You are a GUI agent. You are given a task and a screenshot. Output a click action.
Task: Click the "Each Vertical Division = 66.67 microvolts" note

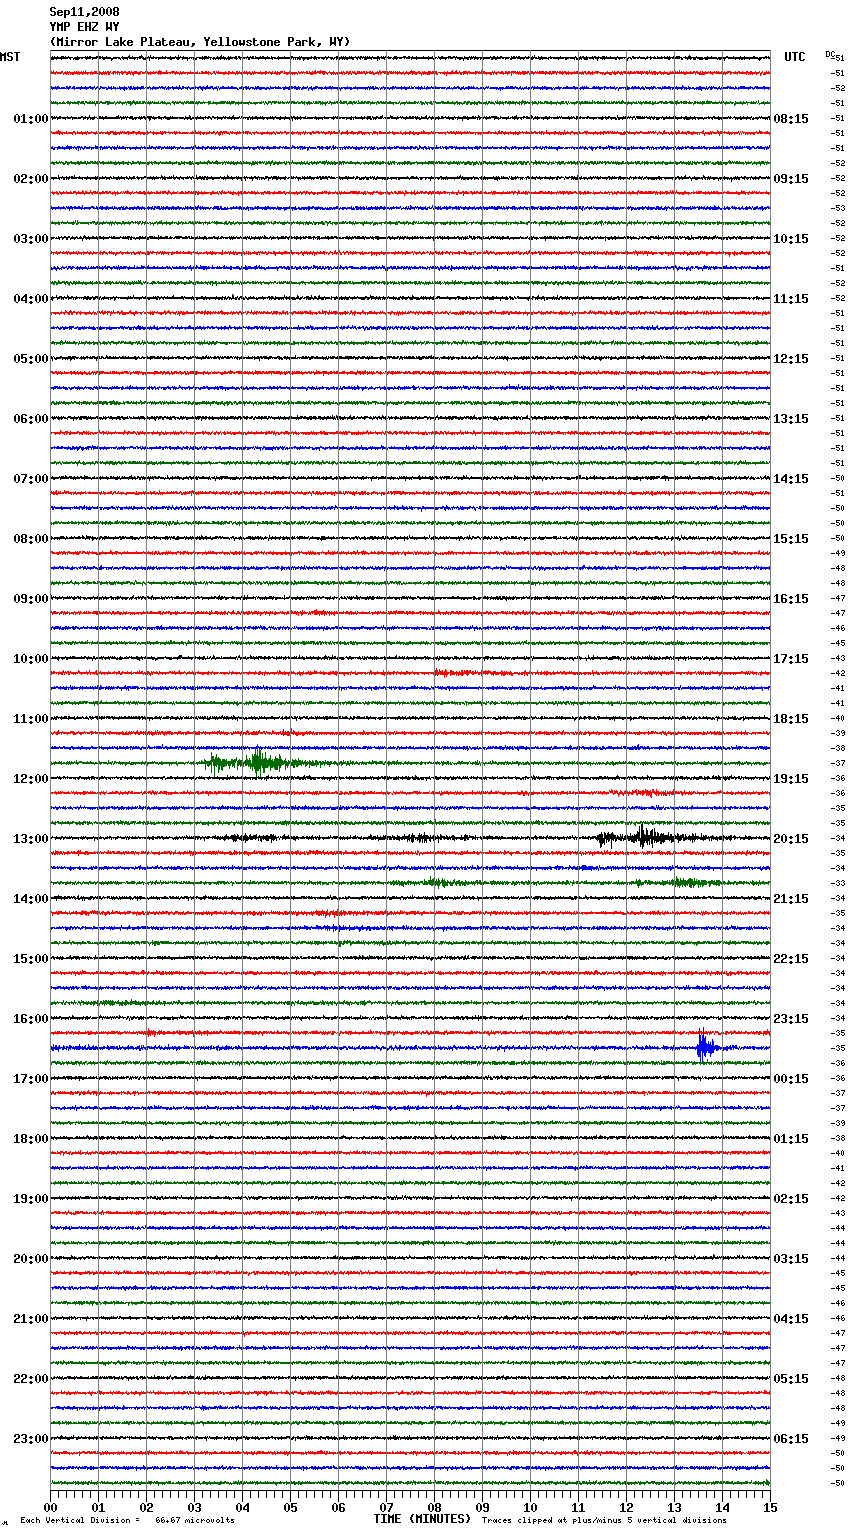pos(127,1521)
